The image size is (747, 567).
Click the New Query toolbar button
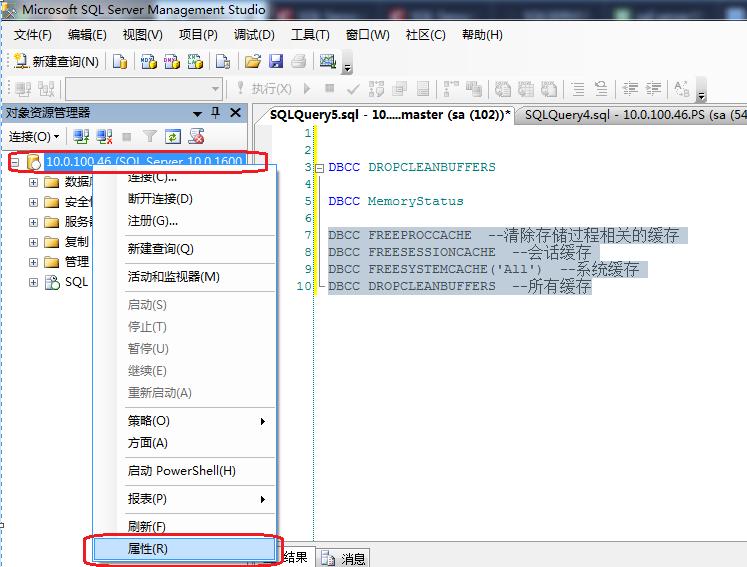click(56, 61)
